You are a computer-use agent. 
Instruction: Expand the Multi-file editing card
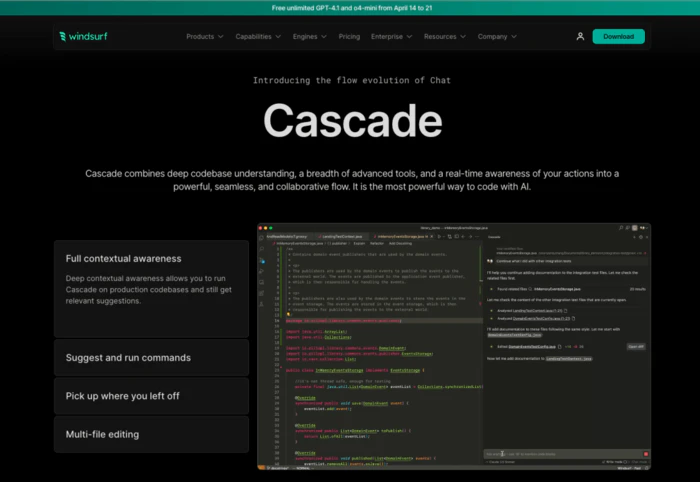pos(151,434)
